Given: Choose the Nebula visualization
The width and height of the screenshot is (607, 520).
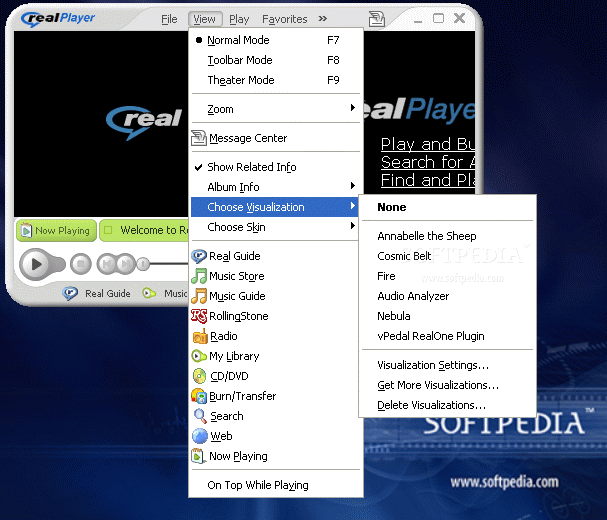Looking at the screenshot, I should pyautogui.click(x=447, y=316).
